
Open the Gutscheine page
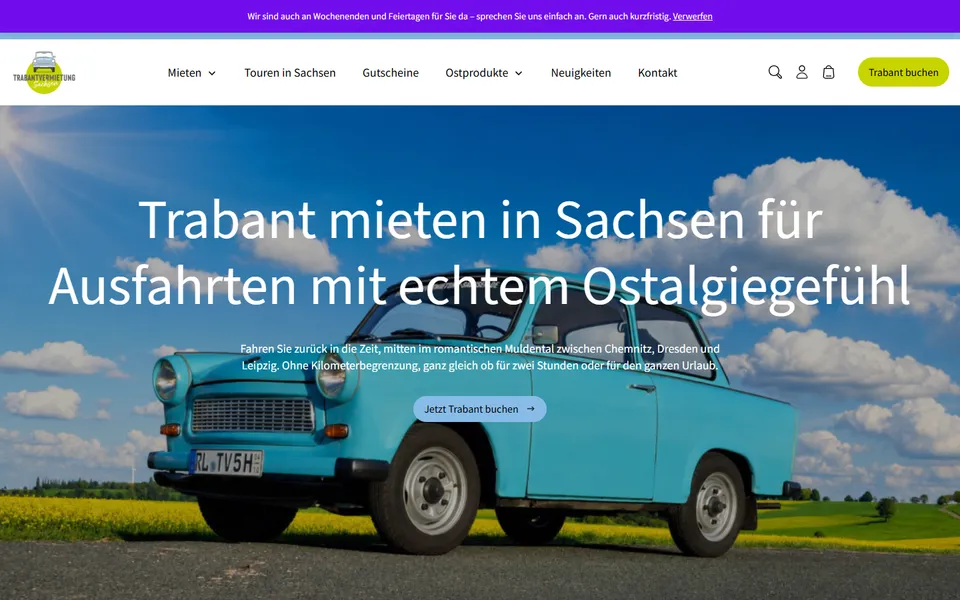391,73
